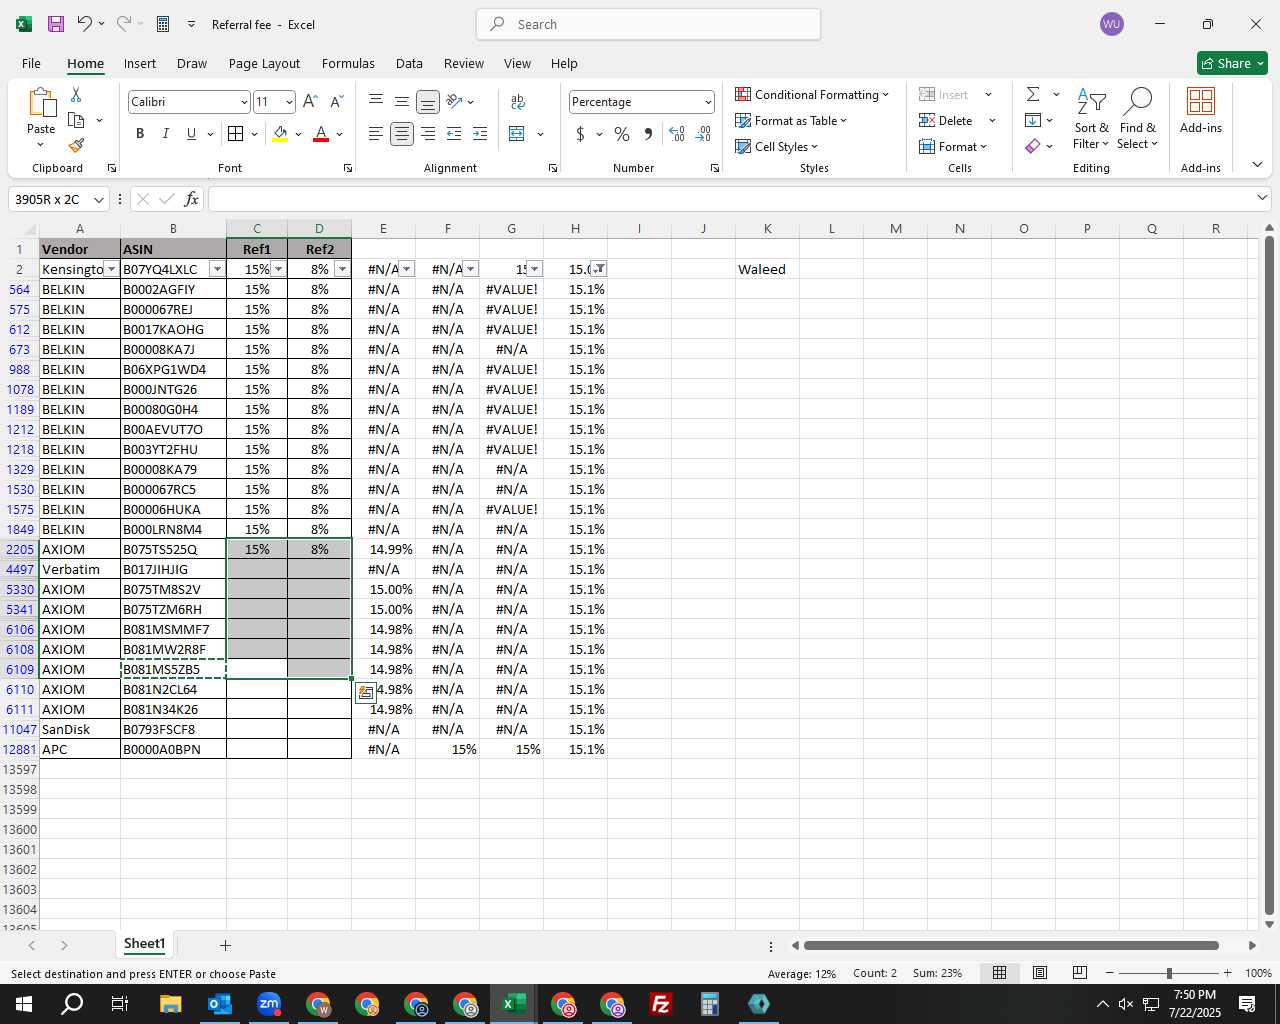Toggle Top Align button
Screen dimensions: 1280x1024
tap(375, 102)
